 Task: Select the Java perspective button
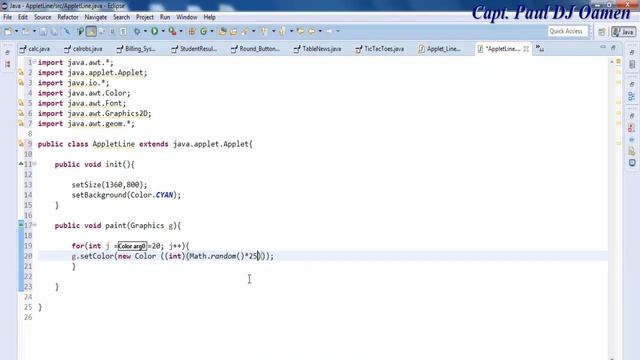click(x=623, y=32)
